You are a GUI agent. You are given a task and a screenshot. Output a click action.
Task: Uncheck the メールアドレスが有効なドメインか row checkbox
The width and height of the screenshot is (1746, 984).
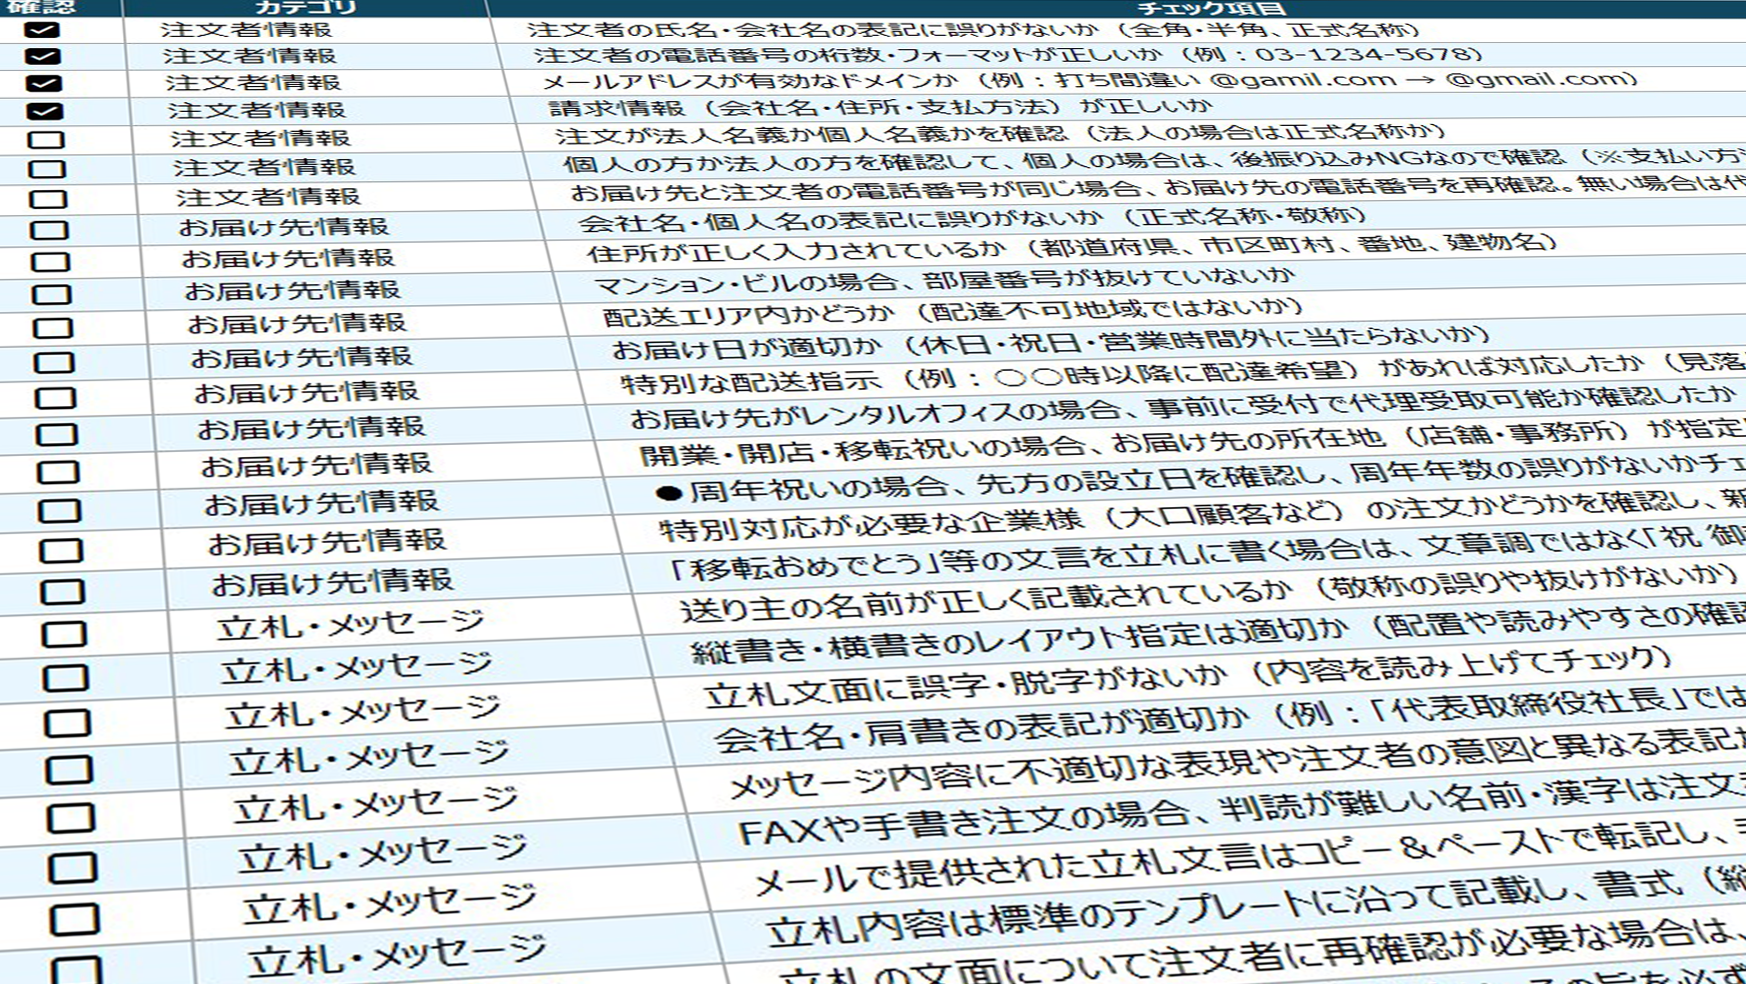(43, 83)
